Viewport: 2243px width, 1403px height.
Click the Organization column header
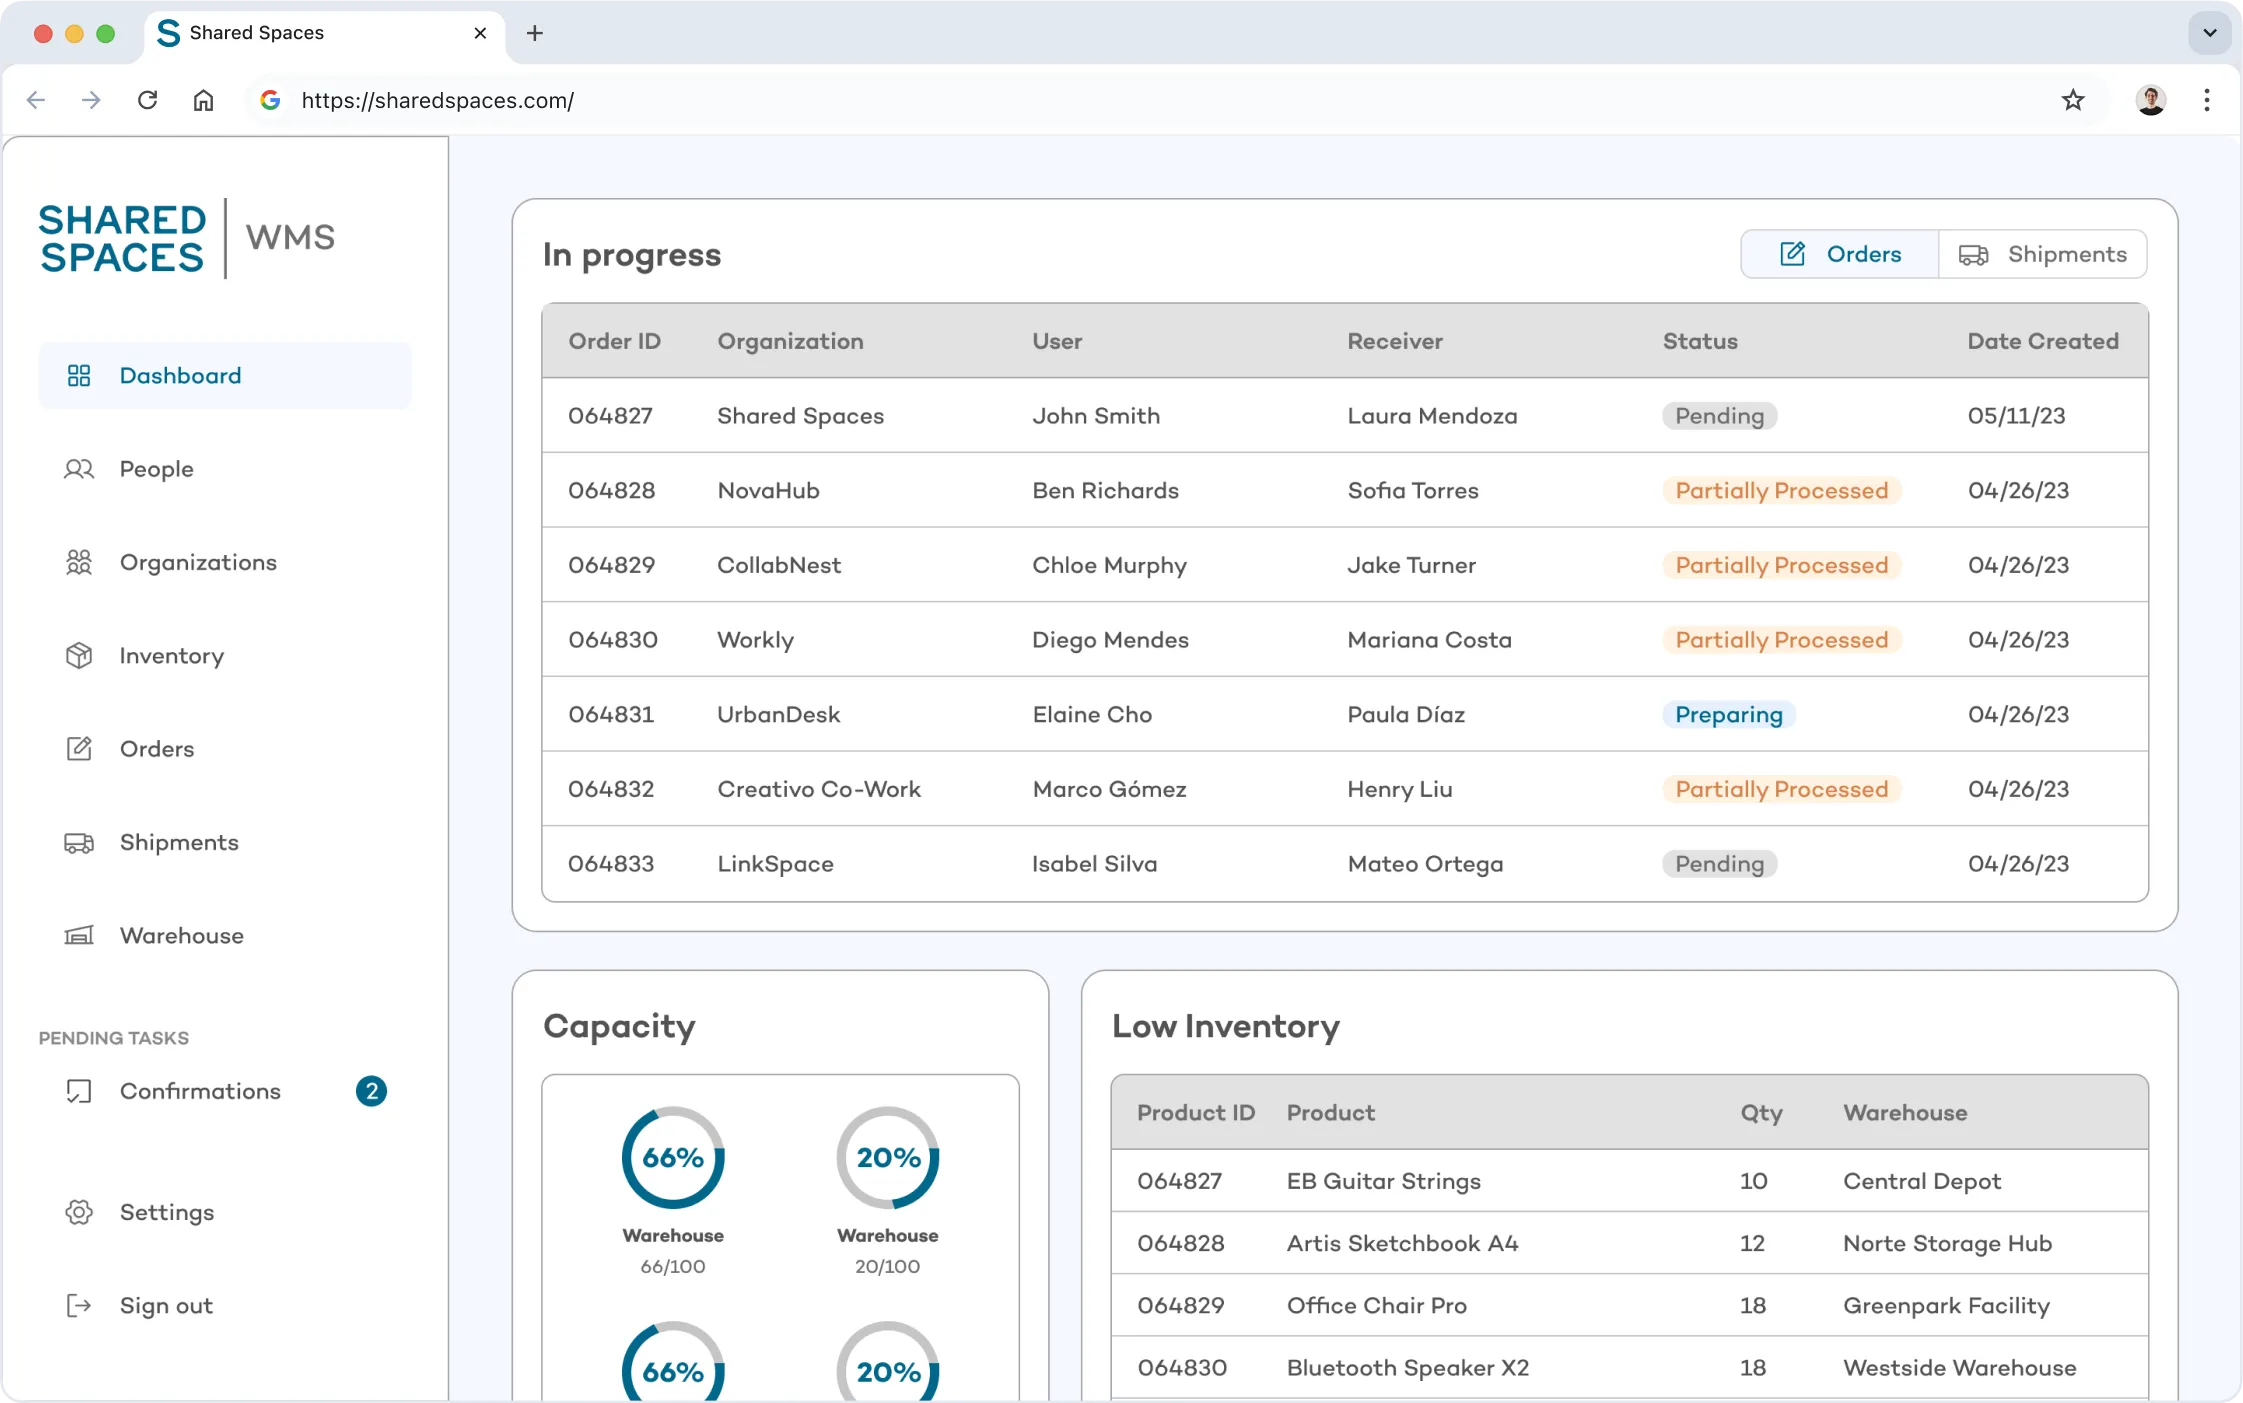pyautogui.click(x=790, y=341)
